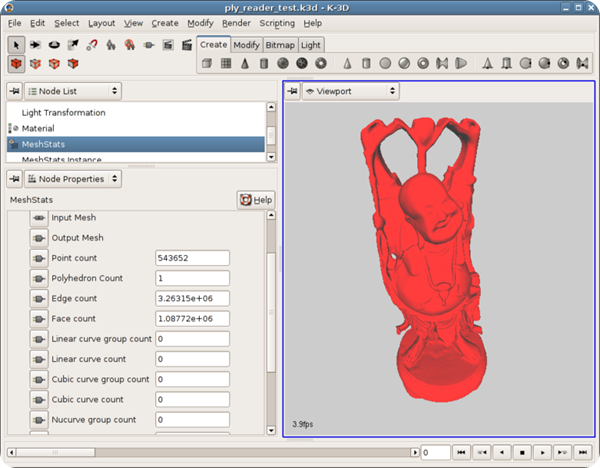Open the Output Mesh property connection menu
Viewport: 600px width, 468px height.
tap(39, 238)
